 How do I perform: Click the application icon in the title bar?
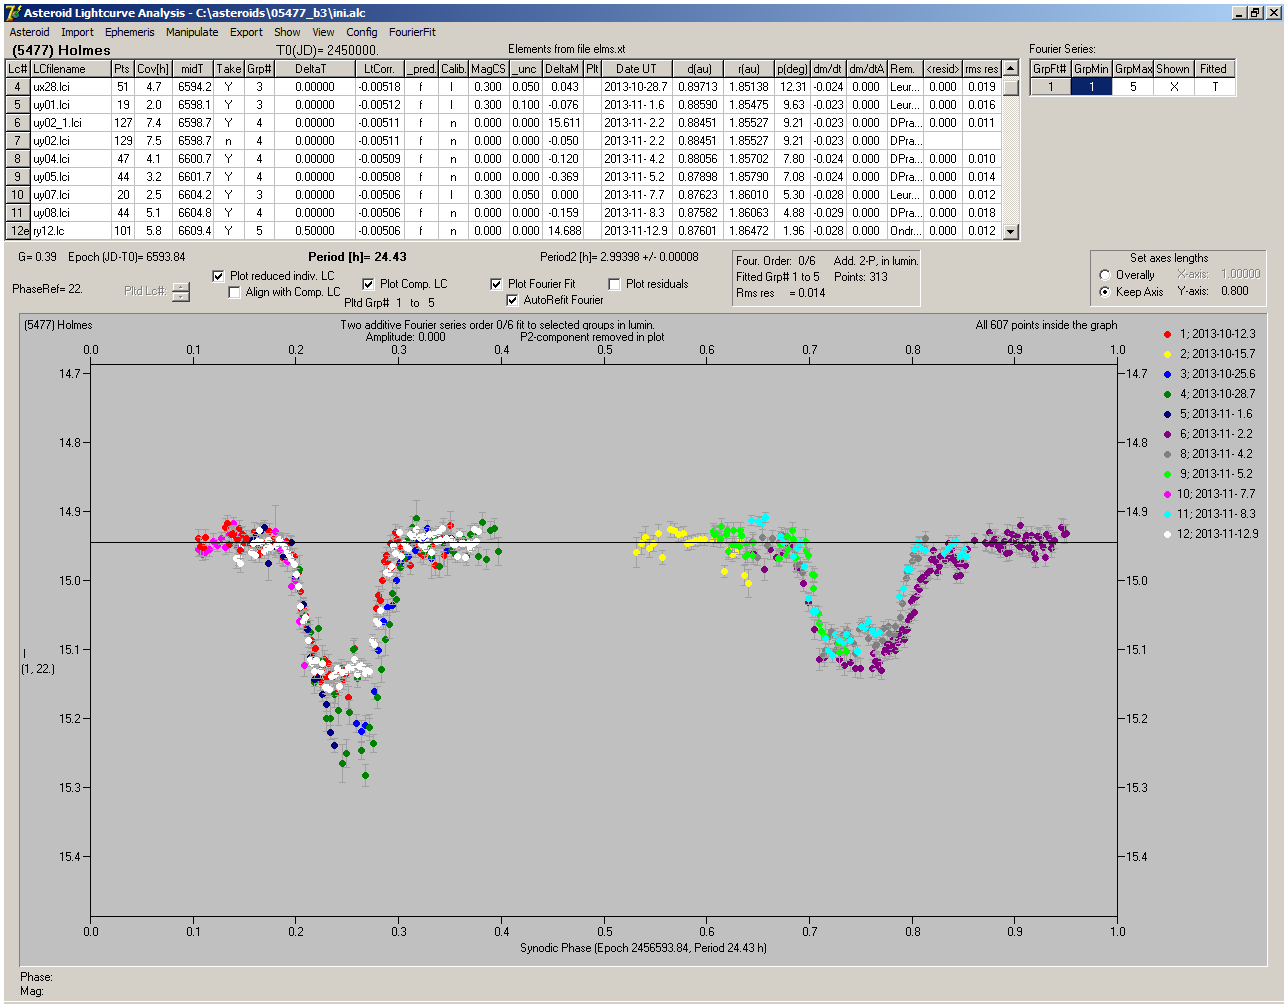12,13
